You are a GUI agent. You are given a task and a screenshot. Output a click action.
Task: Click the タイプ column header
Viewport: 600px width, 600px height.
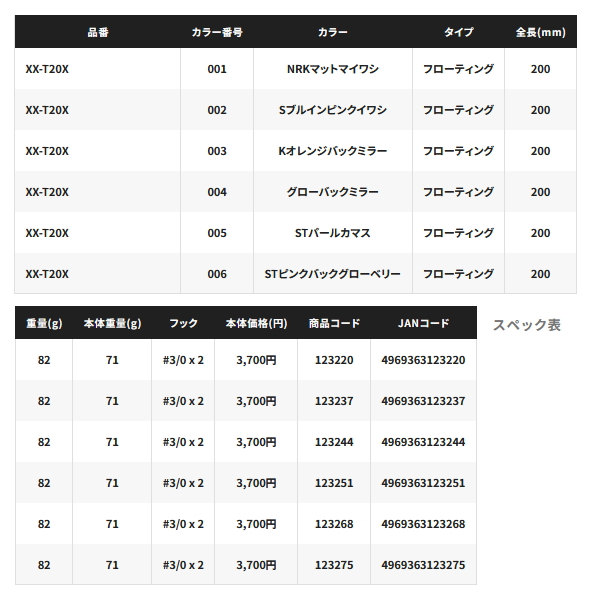click(x=458, y=32)
